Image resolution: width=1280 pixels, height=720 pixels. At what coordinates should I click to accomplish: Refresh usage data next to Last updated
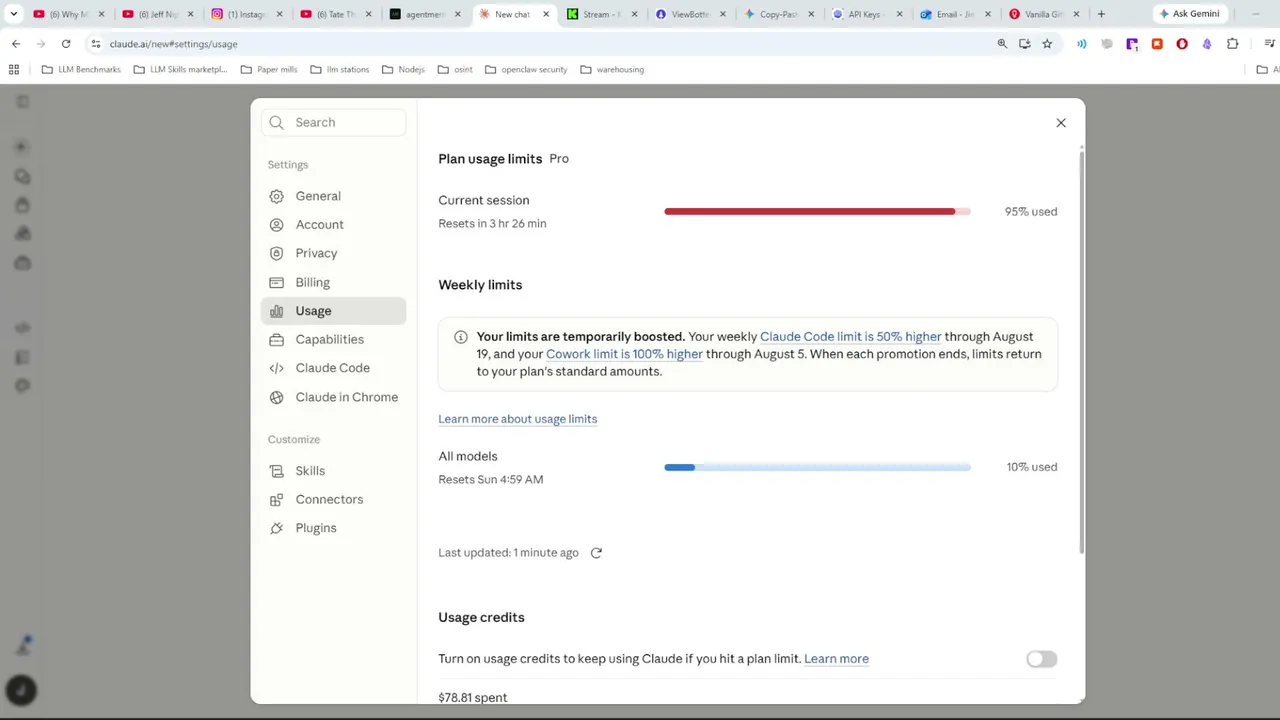[x=596, y=553]
